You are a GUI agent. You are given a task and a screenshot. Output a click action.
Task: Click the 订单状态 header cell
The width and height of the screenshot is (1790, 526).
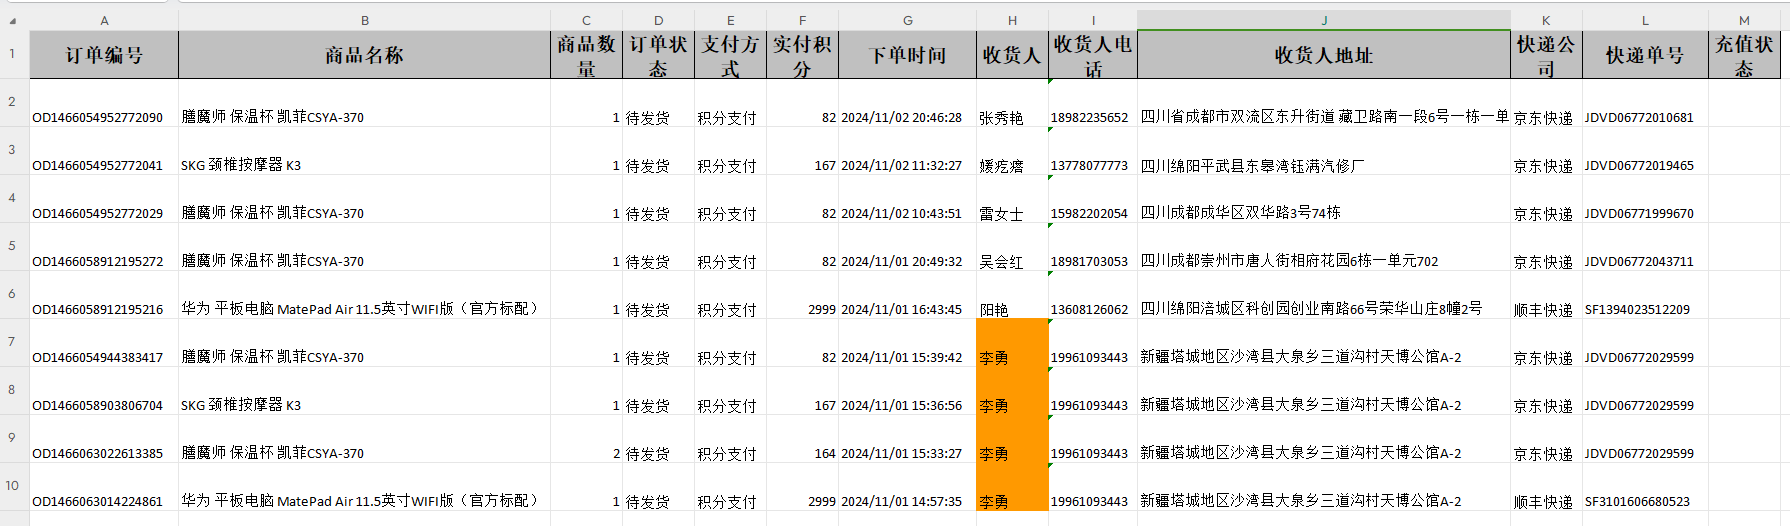click(x=658, y=55)
